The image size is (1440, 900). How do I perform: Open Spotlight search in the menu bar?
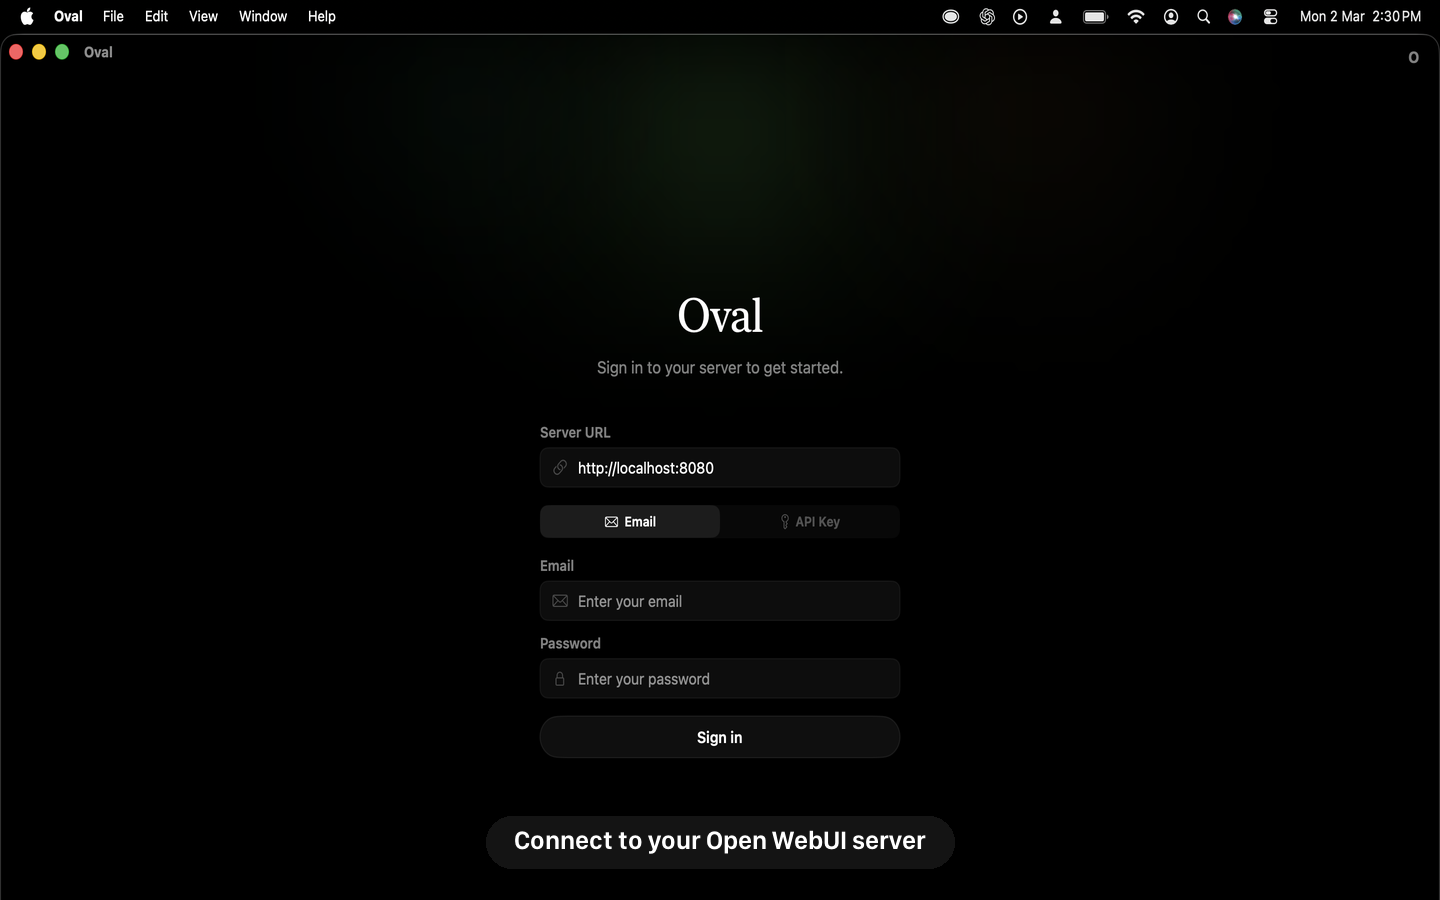point(1203,16)
